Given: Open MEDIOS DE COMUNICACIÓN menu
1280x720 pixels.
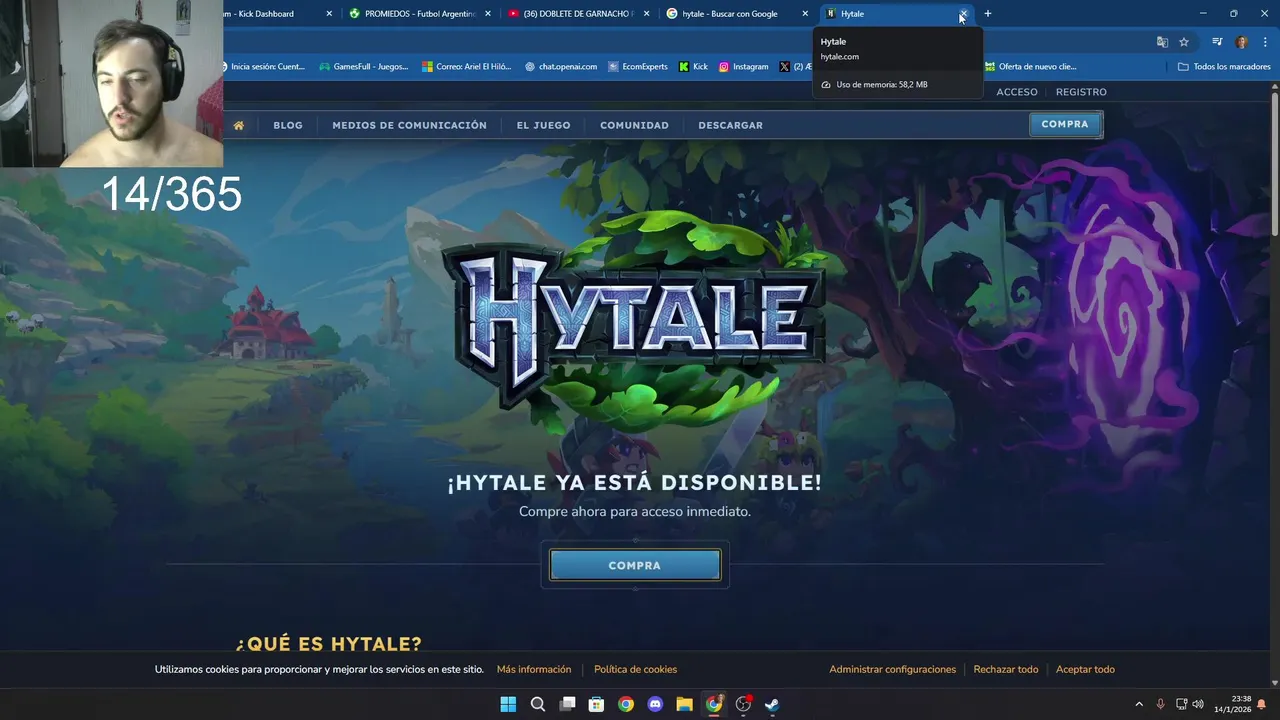Looking at the screenshot, I should tap(409, 125).
